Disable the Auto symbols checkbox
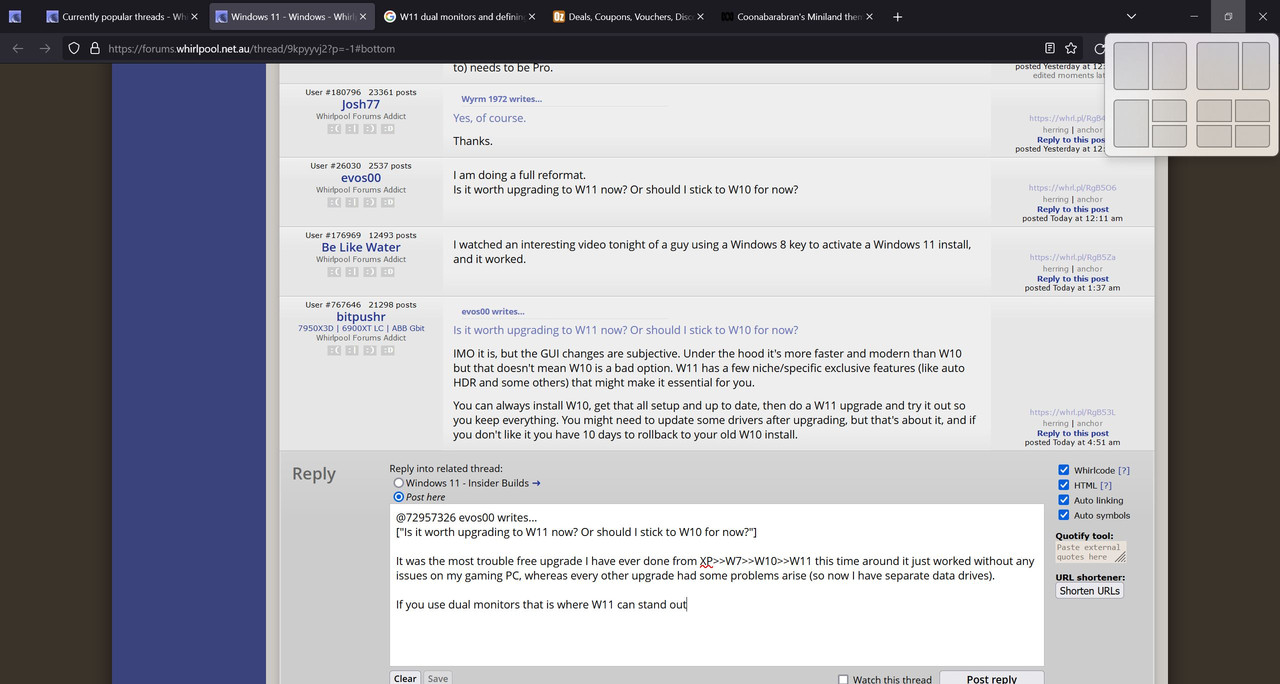 [x=1064, y=515]
